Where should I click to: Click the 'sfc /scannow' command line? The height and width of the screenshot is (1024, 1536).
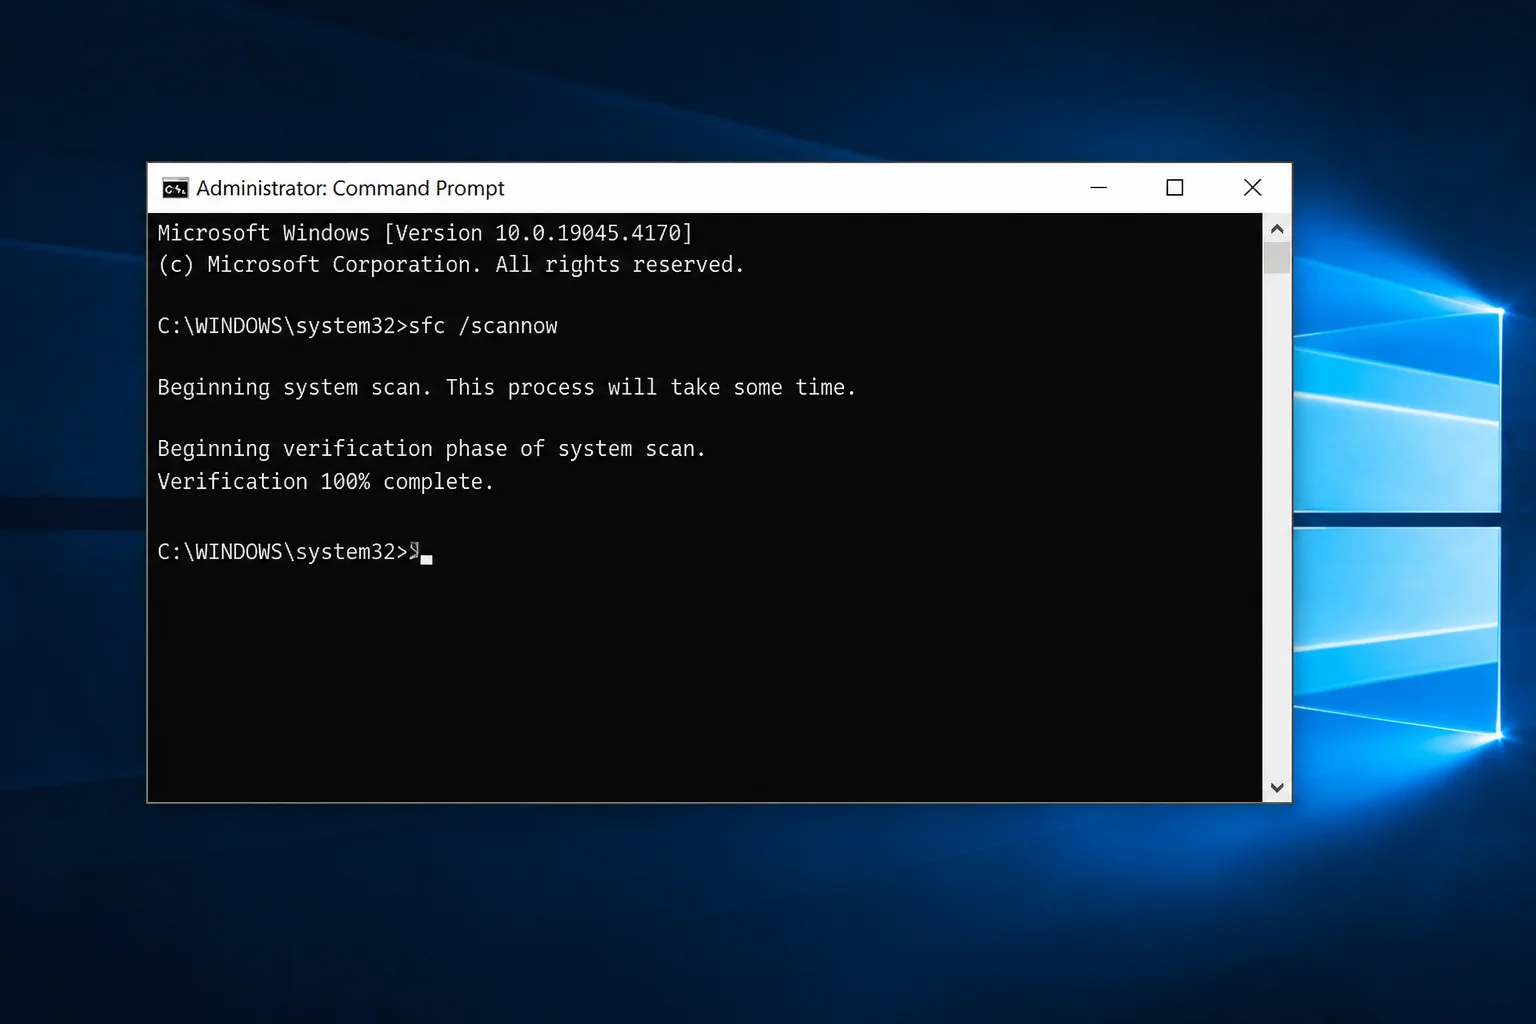(357, 326)
